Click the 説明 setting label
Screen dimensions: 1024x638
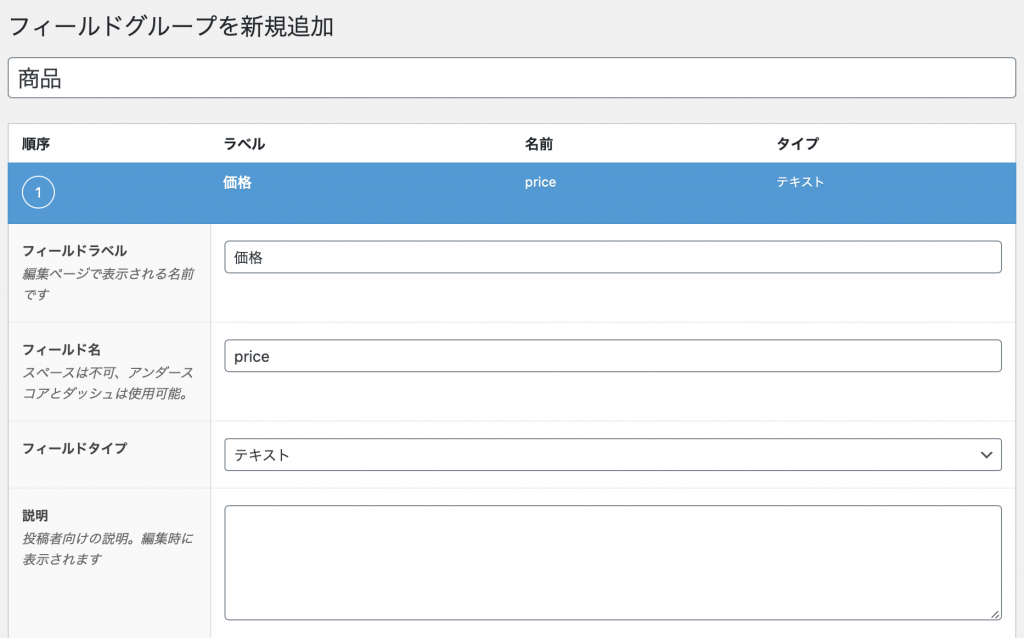click(x=35, y=516)
